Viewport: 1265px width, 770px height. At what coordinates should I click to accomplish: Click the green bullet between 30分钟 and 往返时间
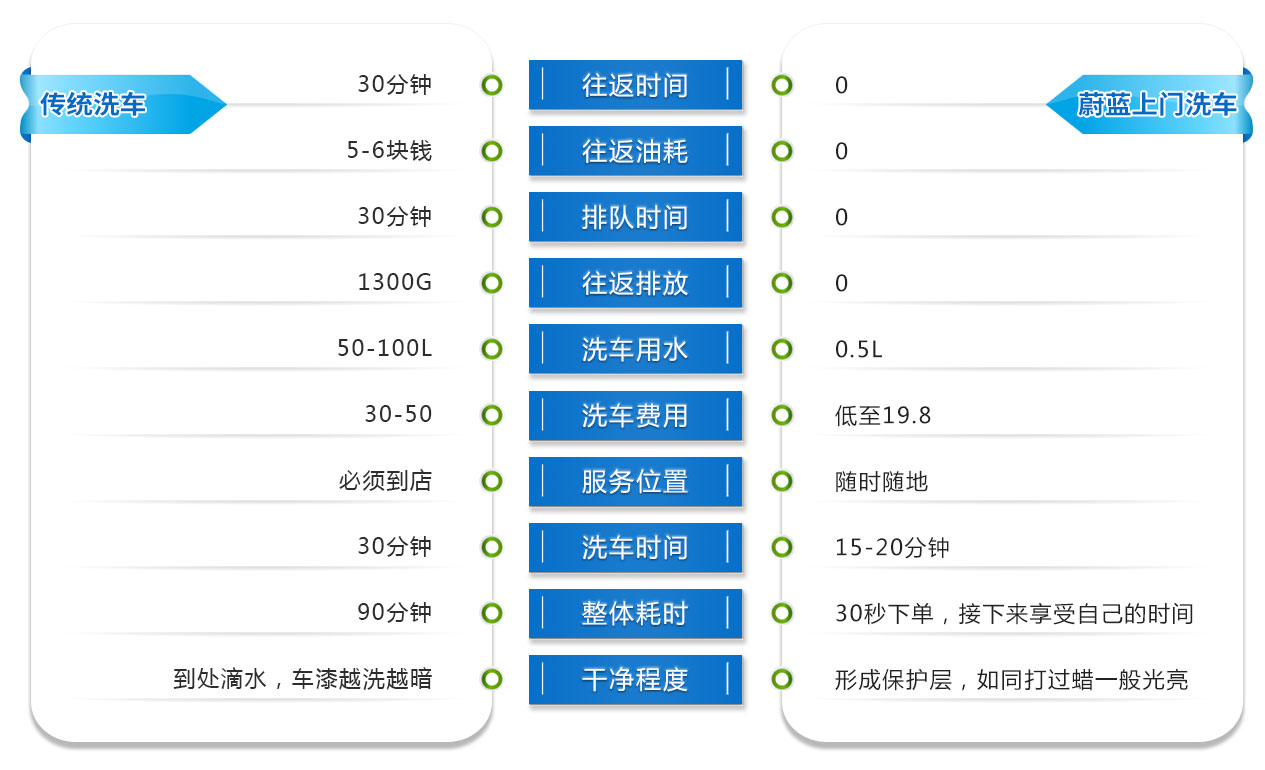[x=491, y=85]
